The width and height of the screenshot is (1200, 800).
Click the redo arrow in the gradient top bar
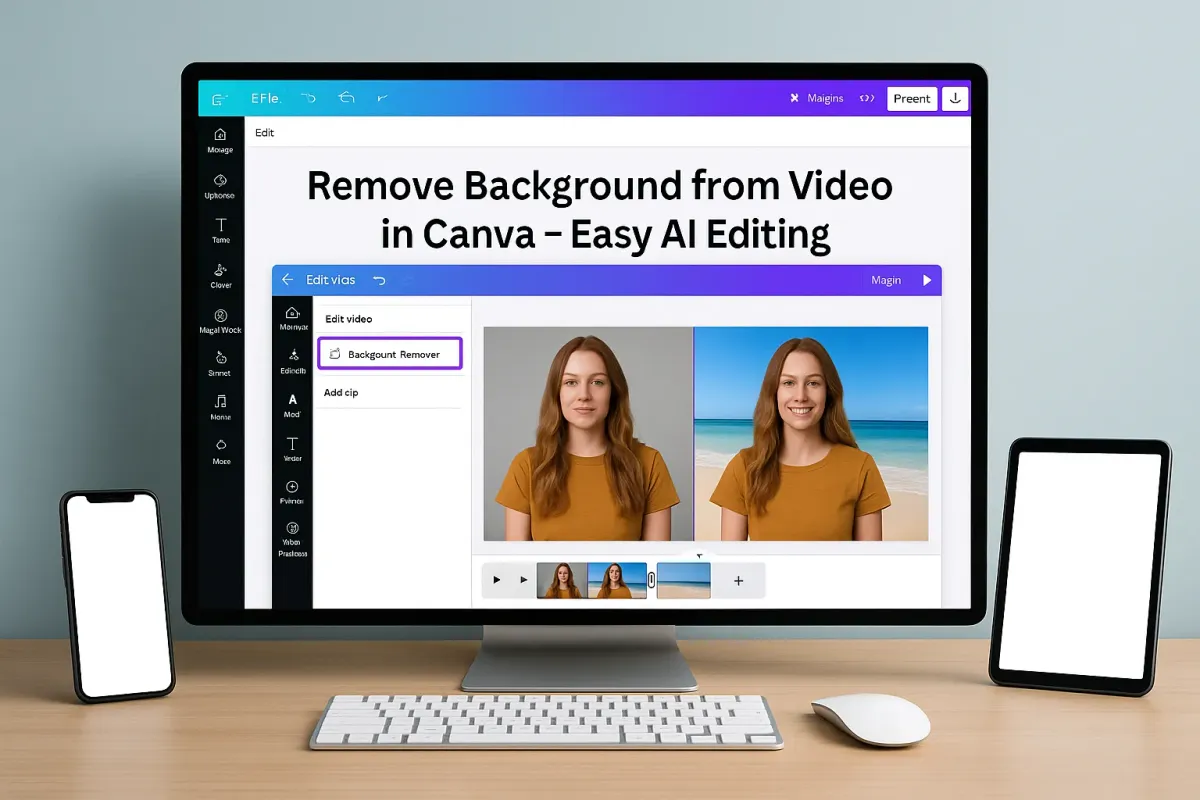tap(346, 98)
